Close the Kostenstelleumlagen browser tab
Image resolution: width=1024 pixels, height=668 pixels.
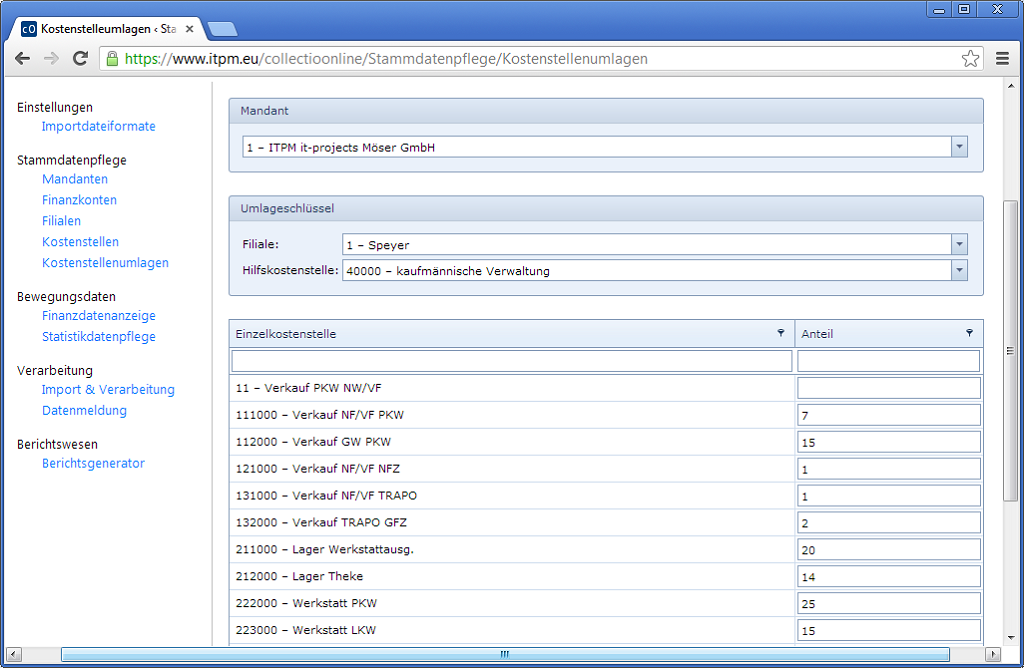point(189,29)
